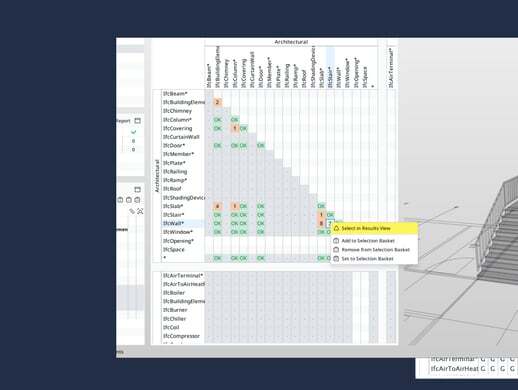Choose Select in Results View menu entry
The width and height of the screenshot is (518, 390).
[374, 228]
